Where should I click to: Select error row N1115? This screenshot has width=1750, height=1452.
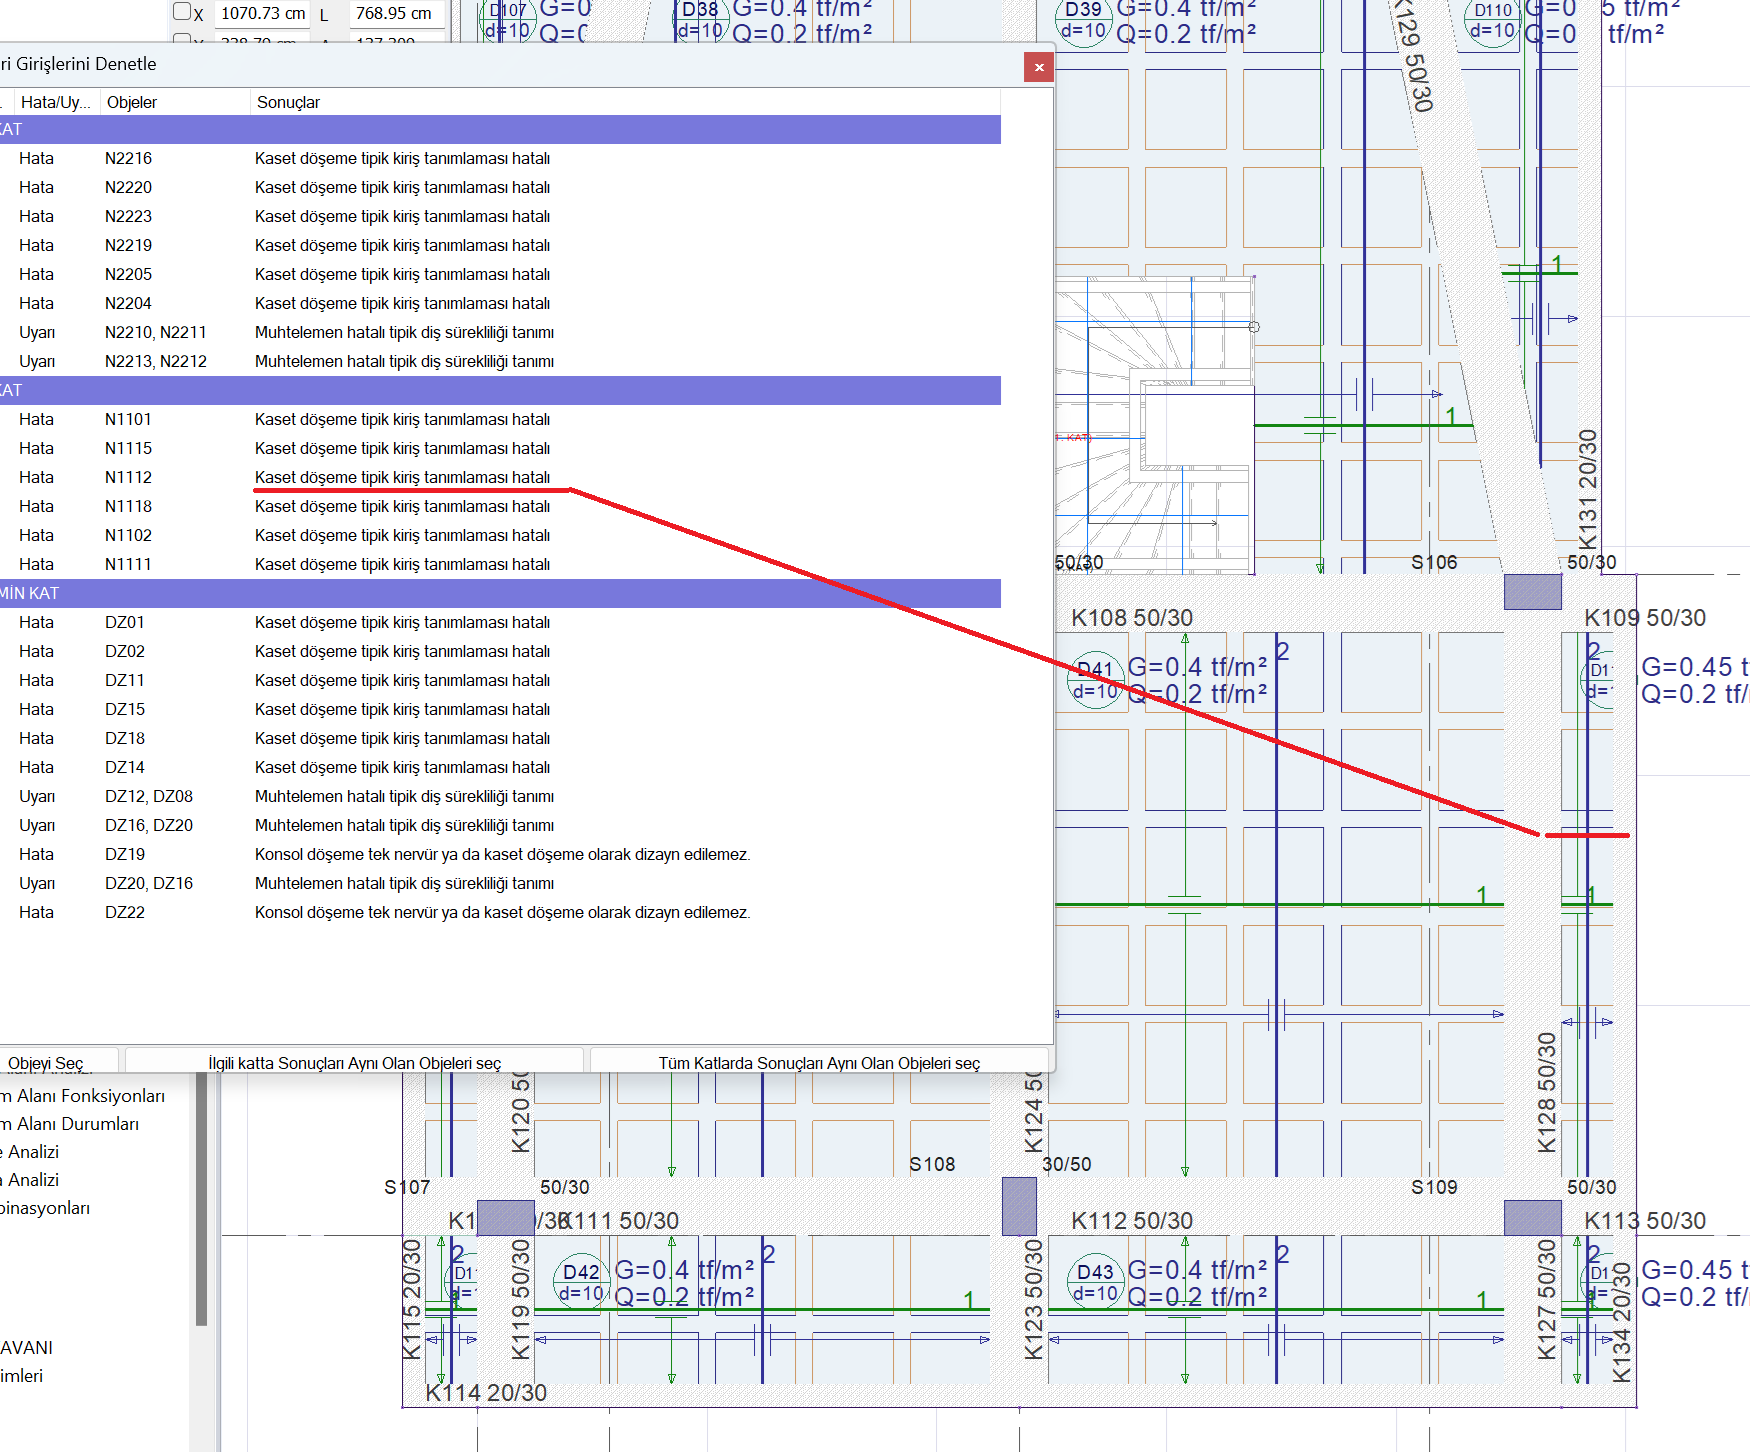tap(500, 448)
